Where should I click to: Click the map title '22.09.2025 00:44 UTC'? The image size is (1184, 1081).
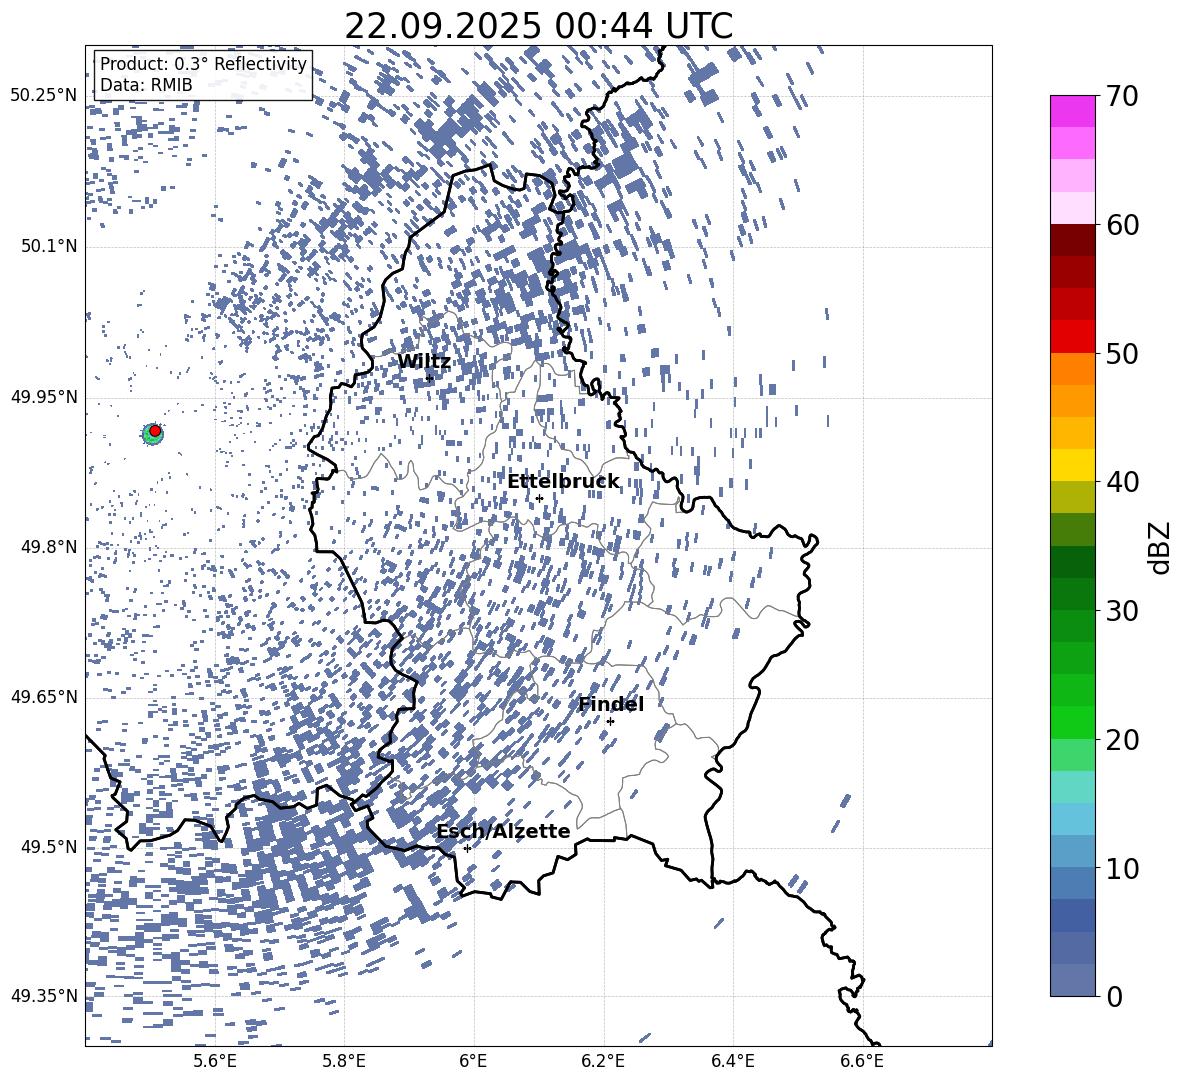(538, 26)
